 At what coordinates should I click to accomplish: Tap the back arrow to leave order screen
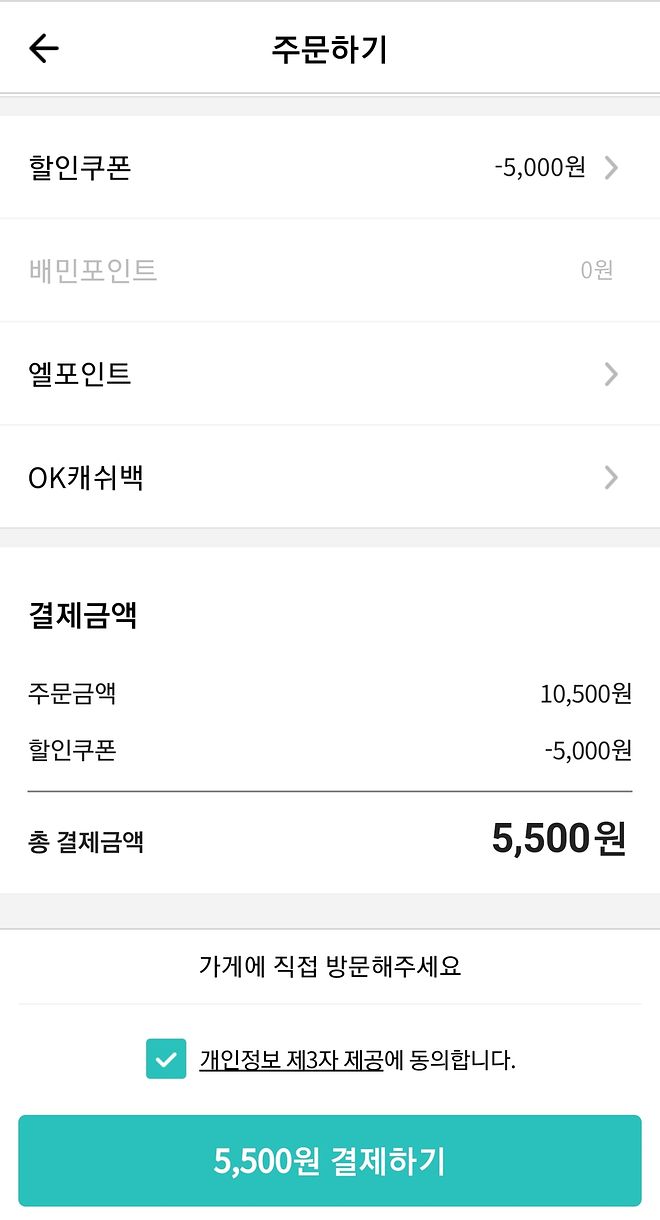44,48
